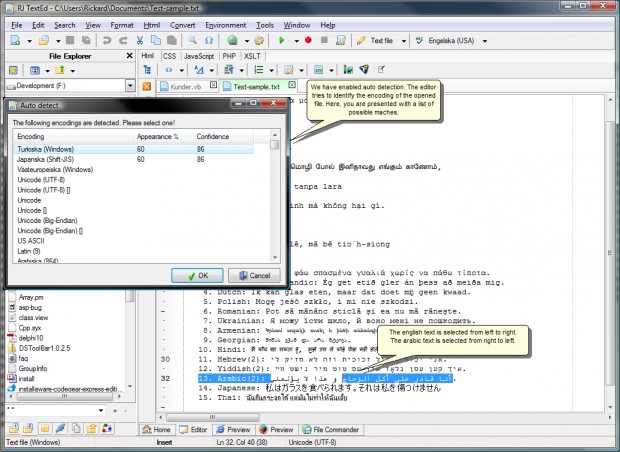620x452 pixels.
Task: Open the Convert menu
Action: pyautogui.click(x=182, y=25)
